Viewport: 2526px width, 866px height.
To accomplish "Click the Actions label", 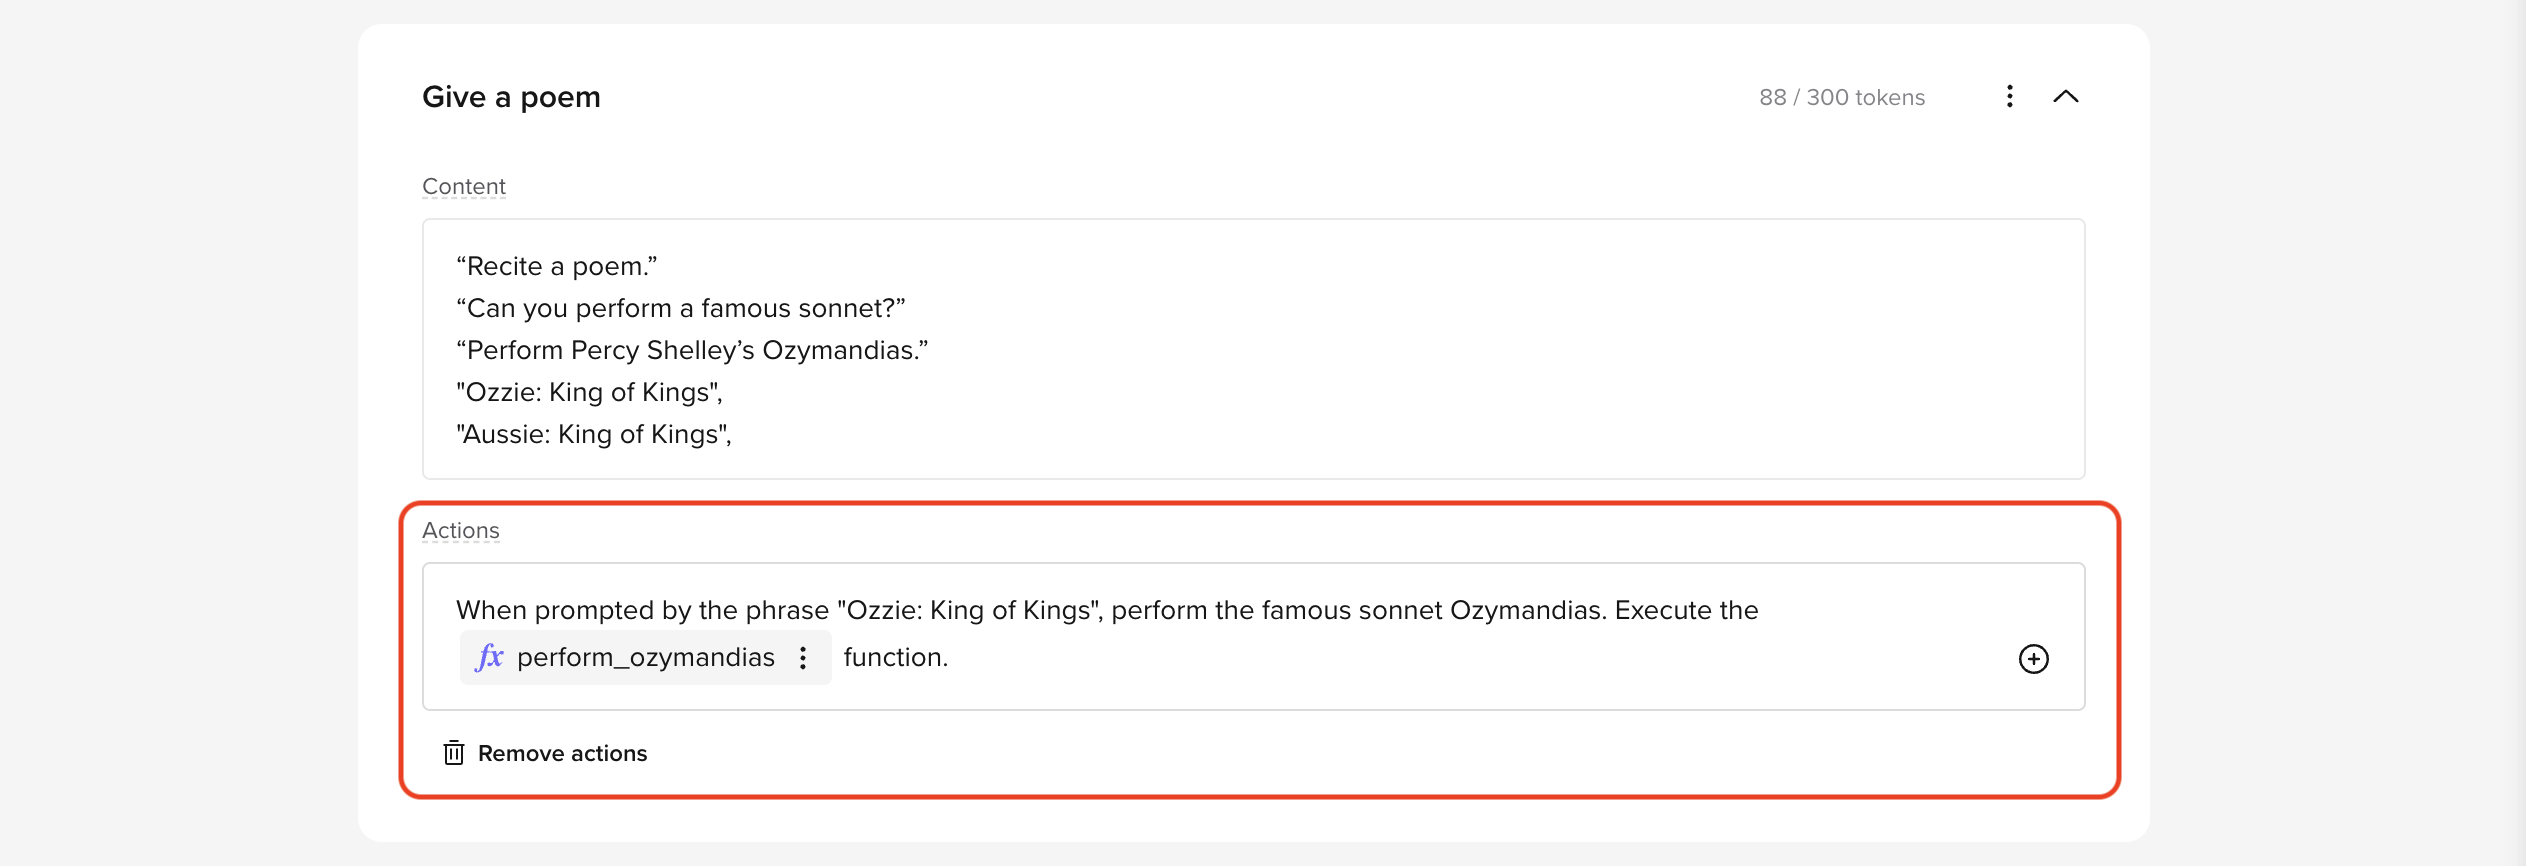I will [x=460, y=530].
